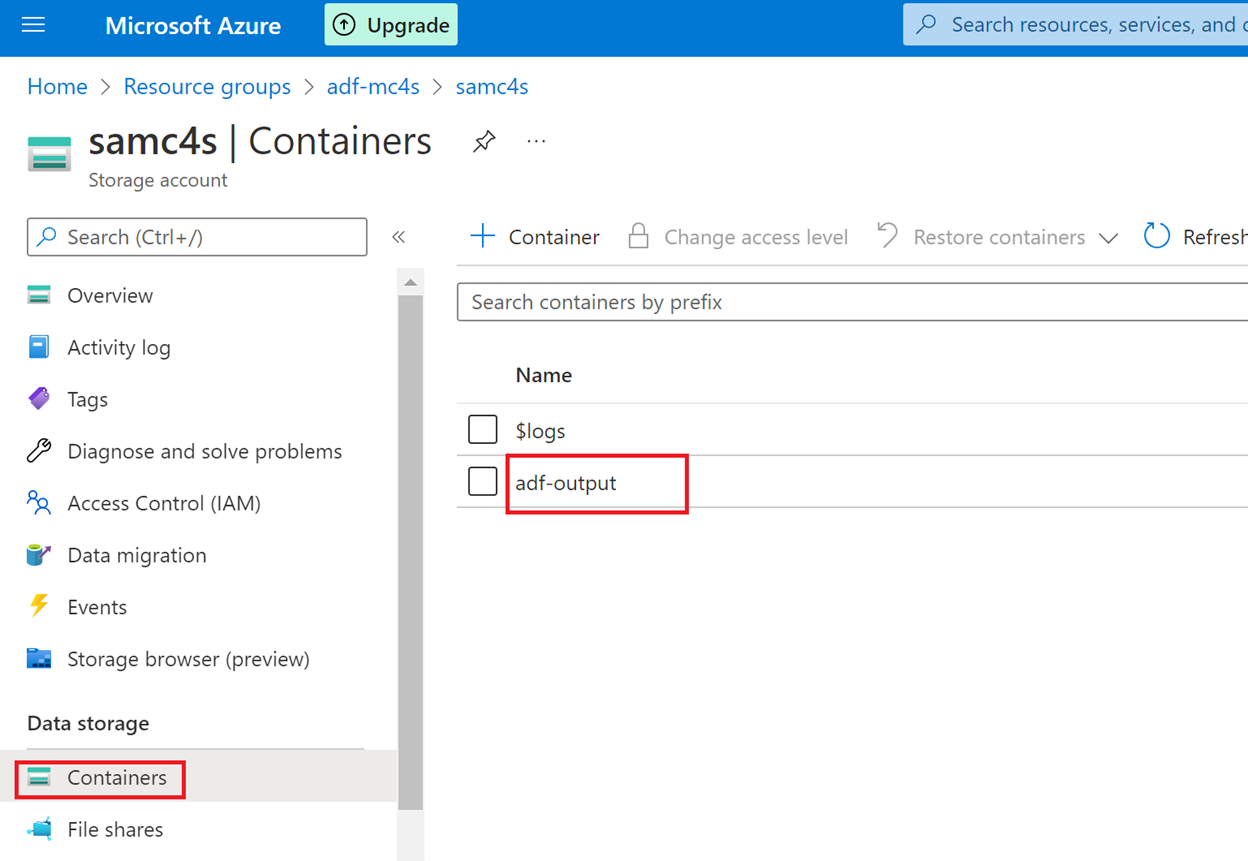Click Change access level

738,237
